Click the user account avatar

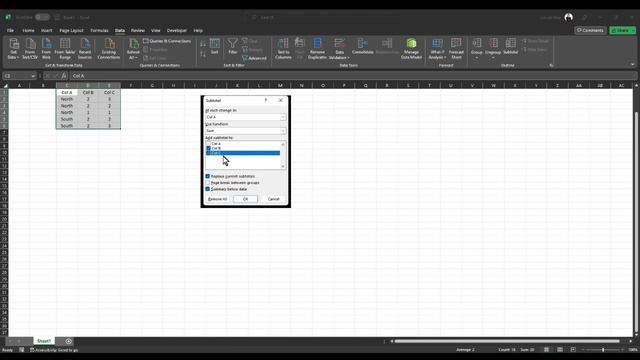tap(569, 17)
